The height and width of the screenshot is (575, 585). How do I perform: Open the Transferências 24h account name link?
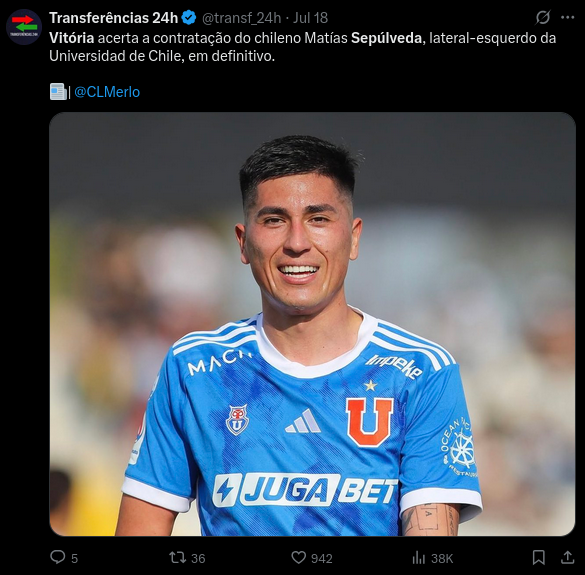pyautogui.click(x=113, y=18)
